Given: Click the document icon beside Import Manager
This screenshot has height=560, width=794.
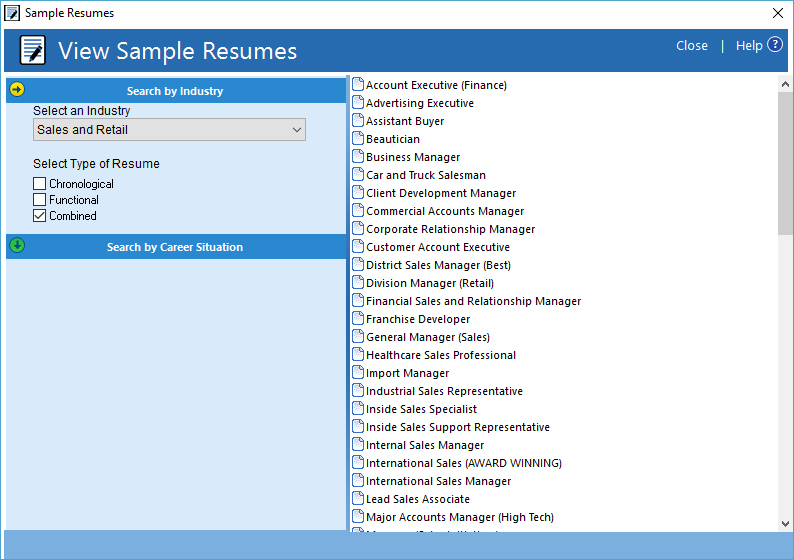Looking at the screenshot, I should [358, 373].
